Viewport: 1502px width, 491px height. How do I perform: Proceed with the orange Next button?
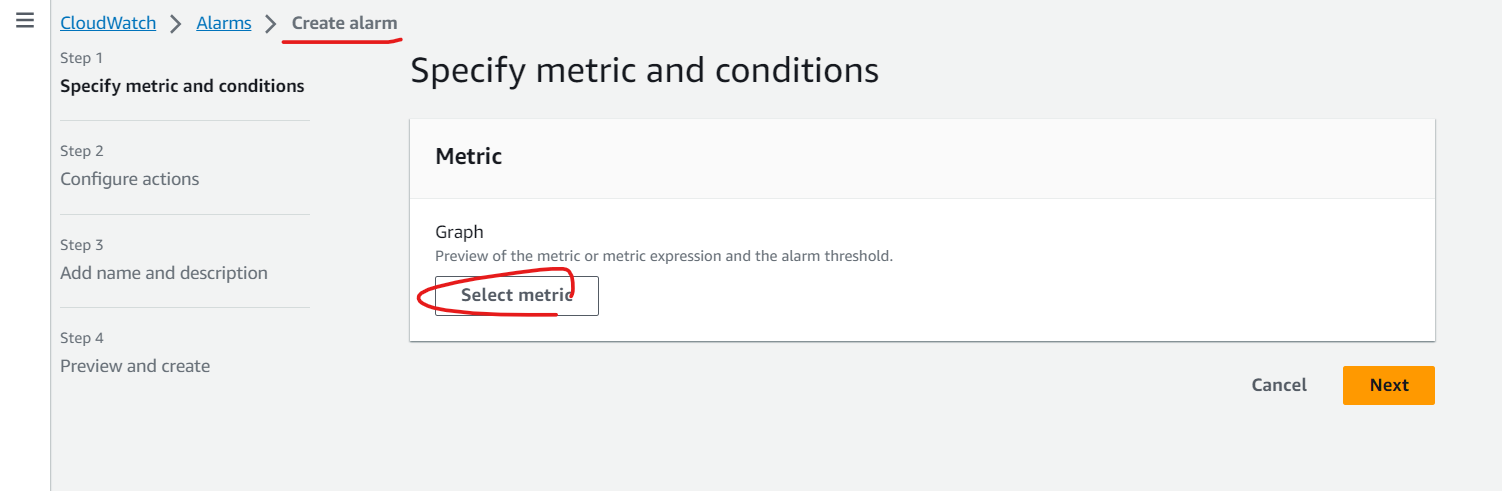click(1389, 385)
